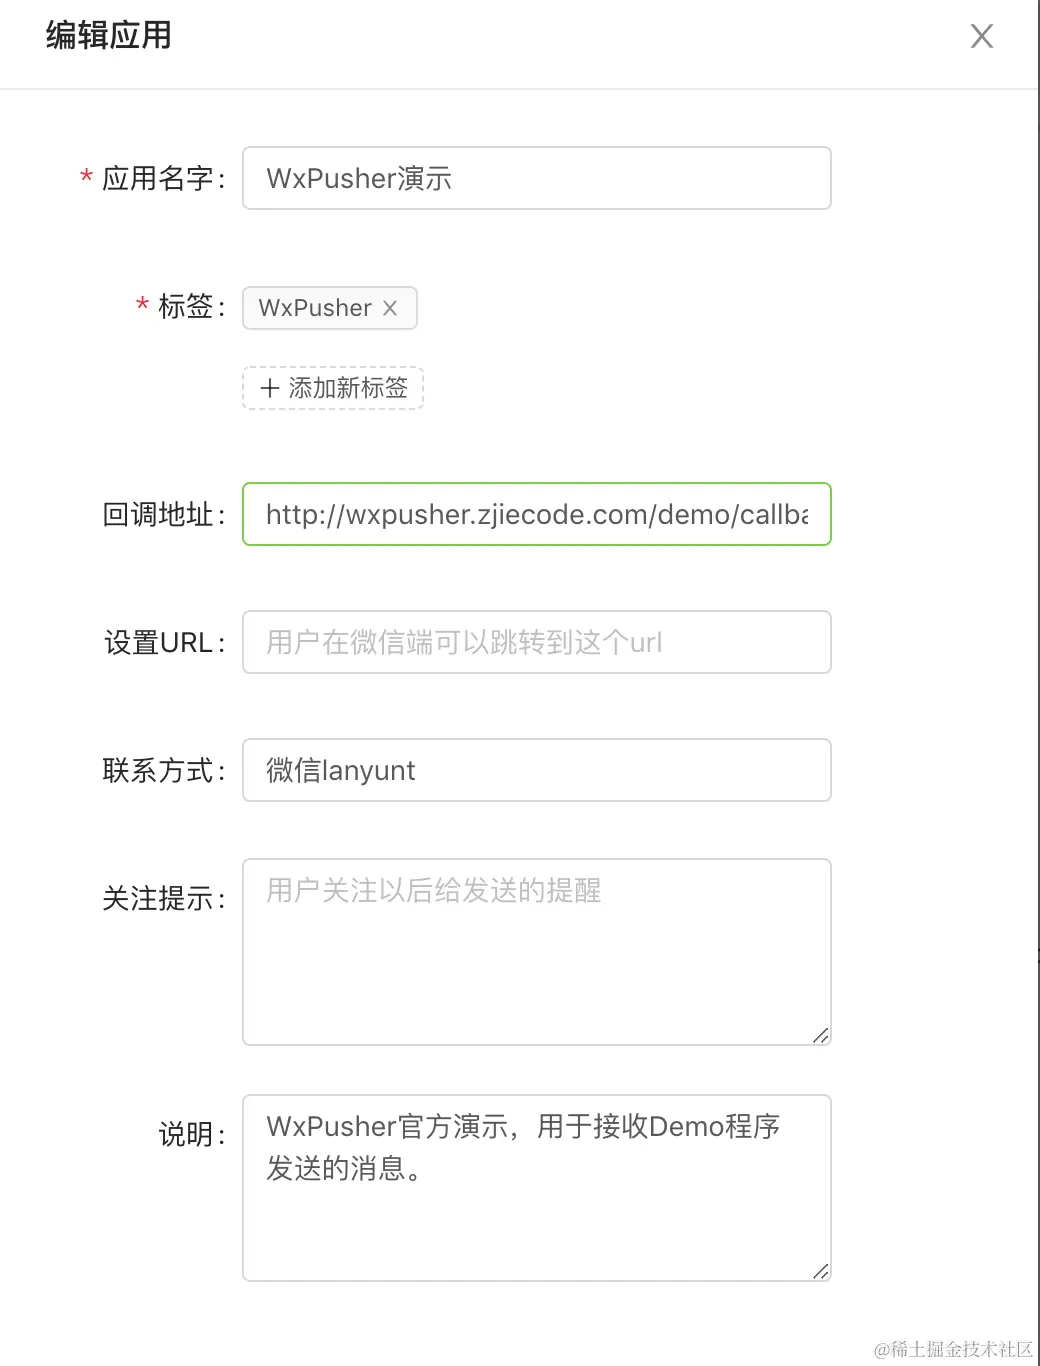Click the resize handle of 说明 textarea

[x=820, y=1269]
